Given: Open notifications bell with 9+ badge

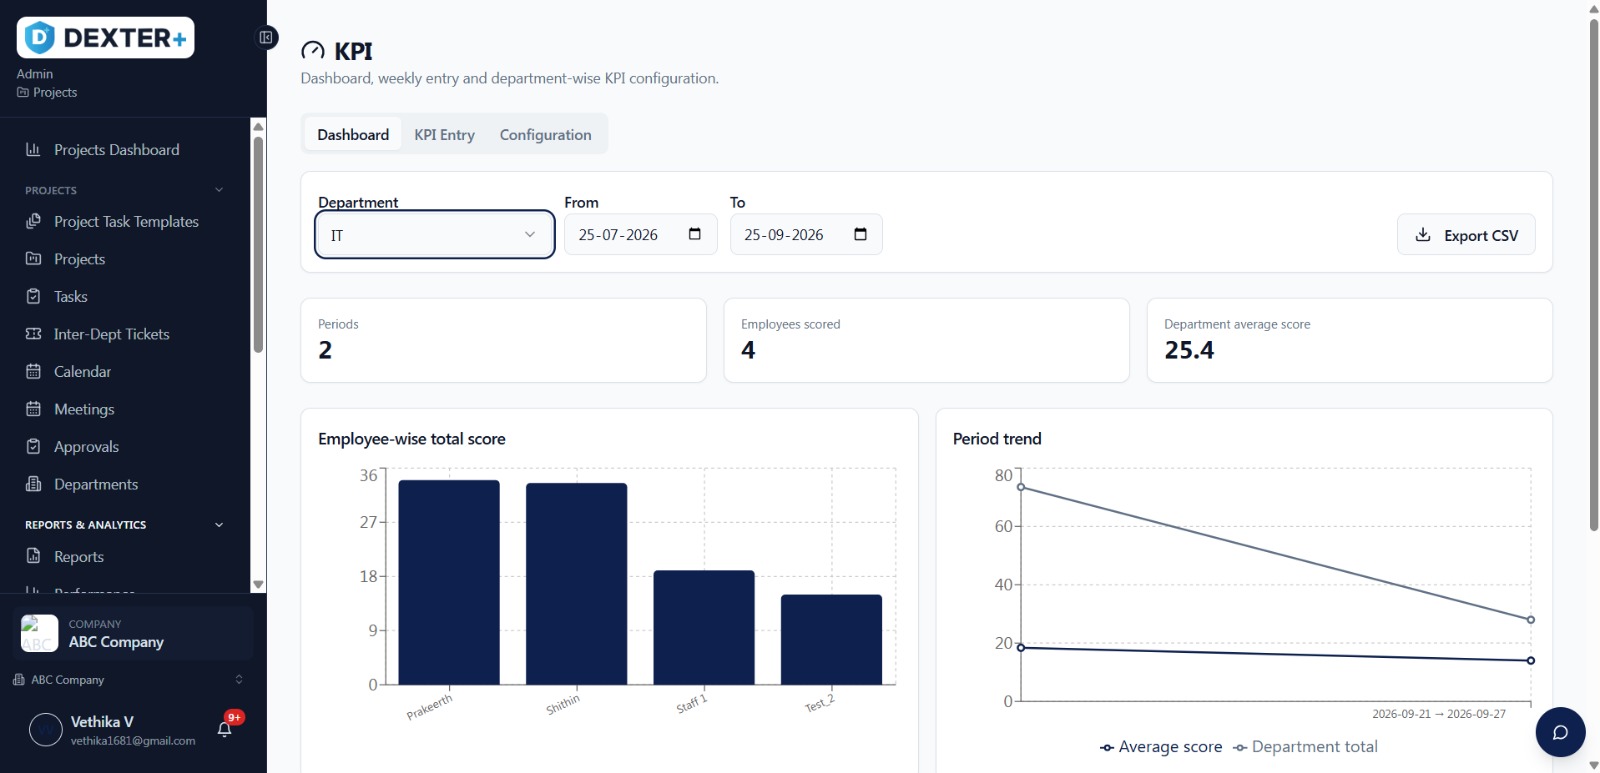Looking at the screenshot, I should [x=225, y=729].
